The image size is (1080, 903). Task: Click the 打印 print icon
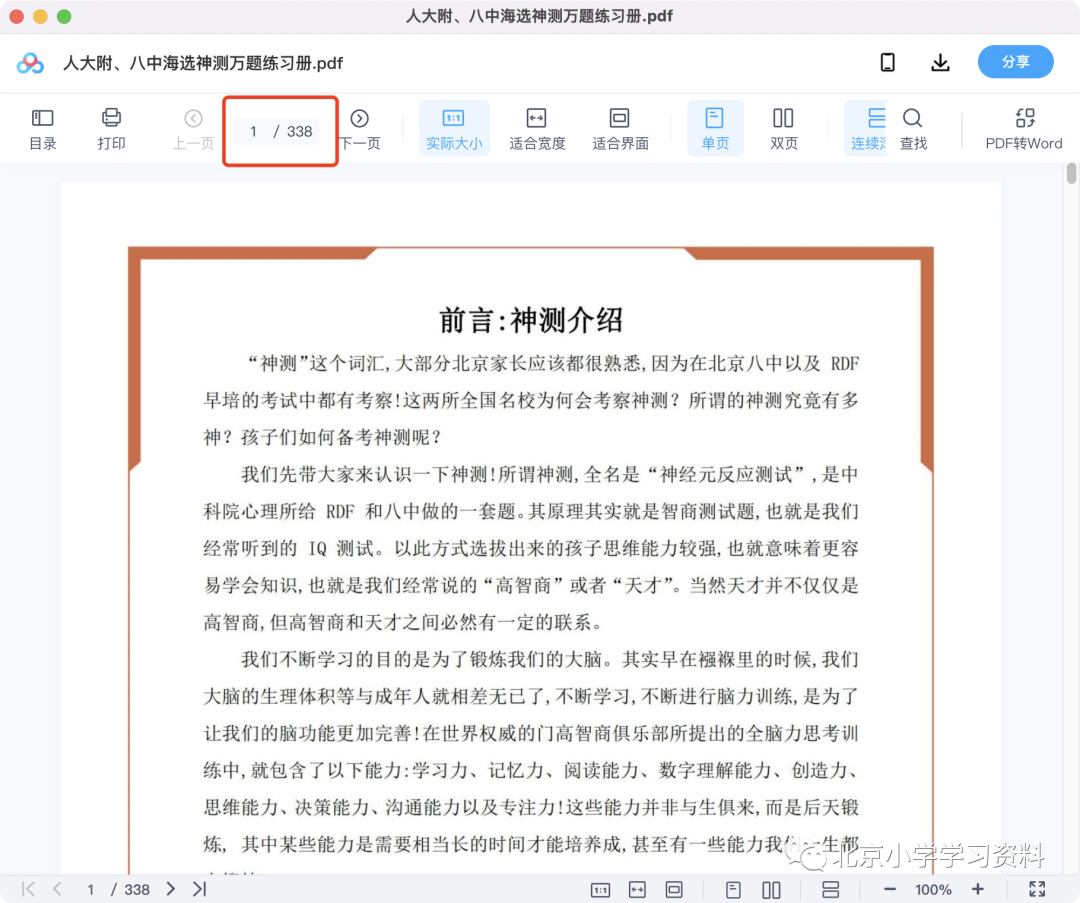click(111, 129)
